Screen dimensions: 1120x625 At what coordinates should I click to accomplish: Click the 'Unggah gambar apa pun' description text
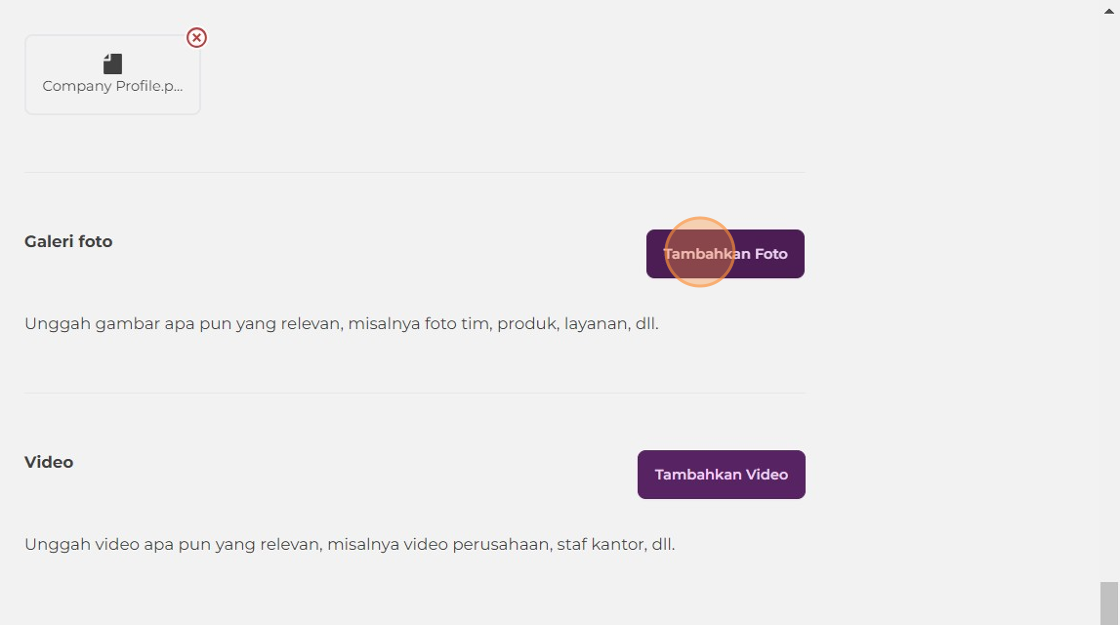pos(341,324)
